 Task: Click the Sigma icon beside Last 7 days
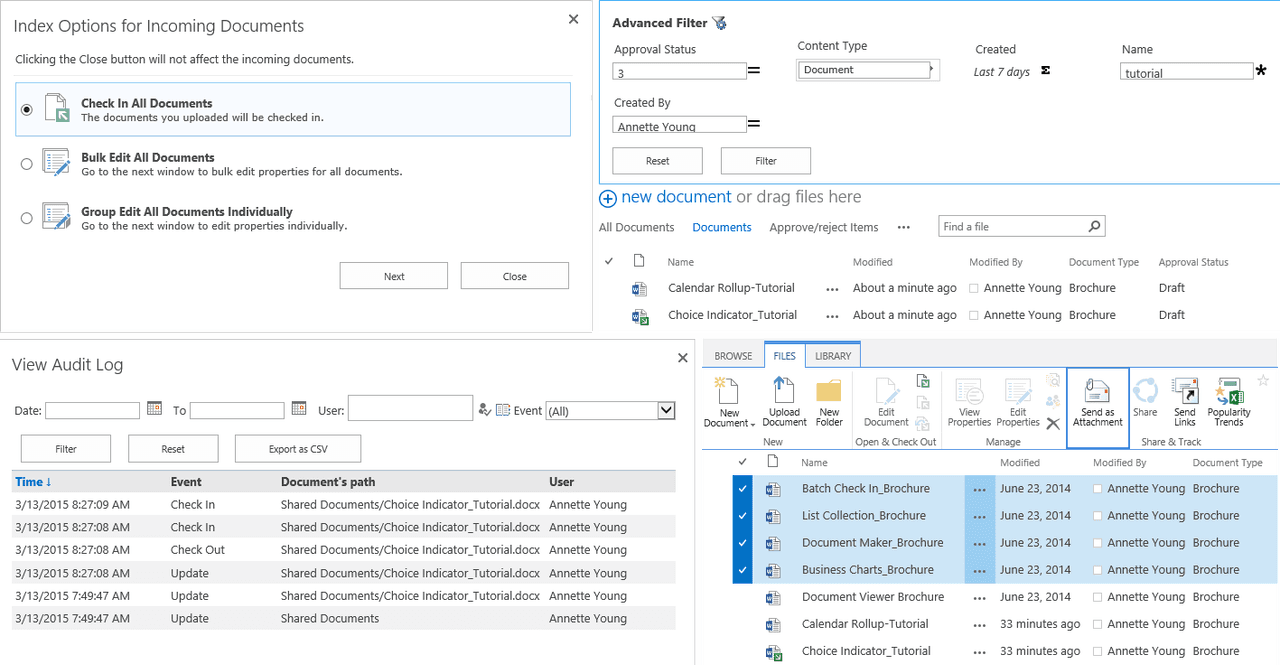pos(1046,71)
